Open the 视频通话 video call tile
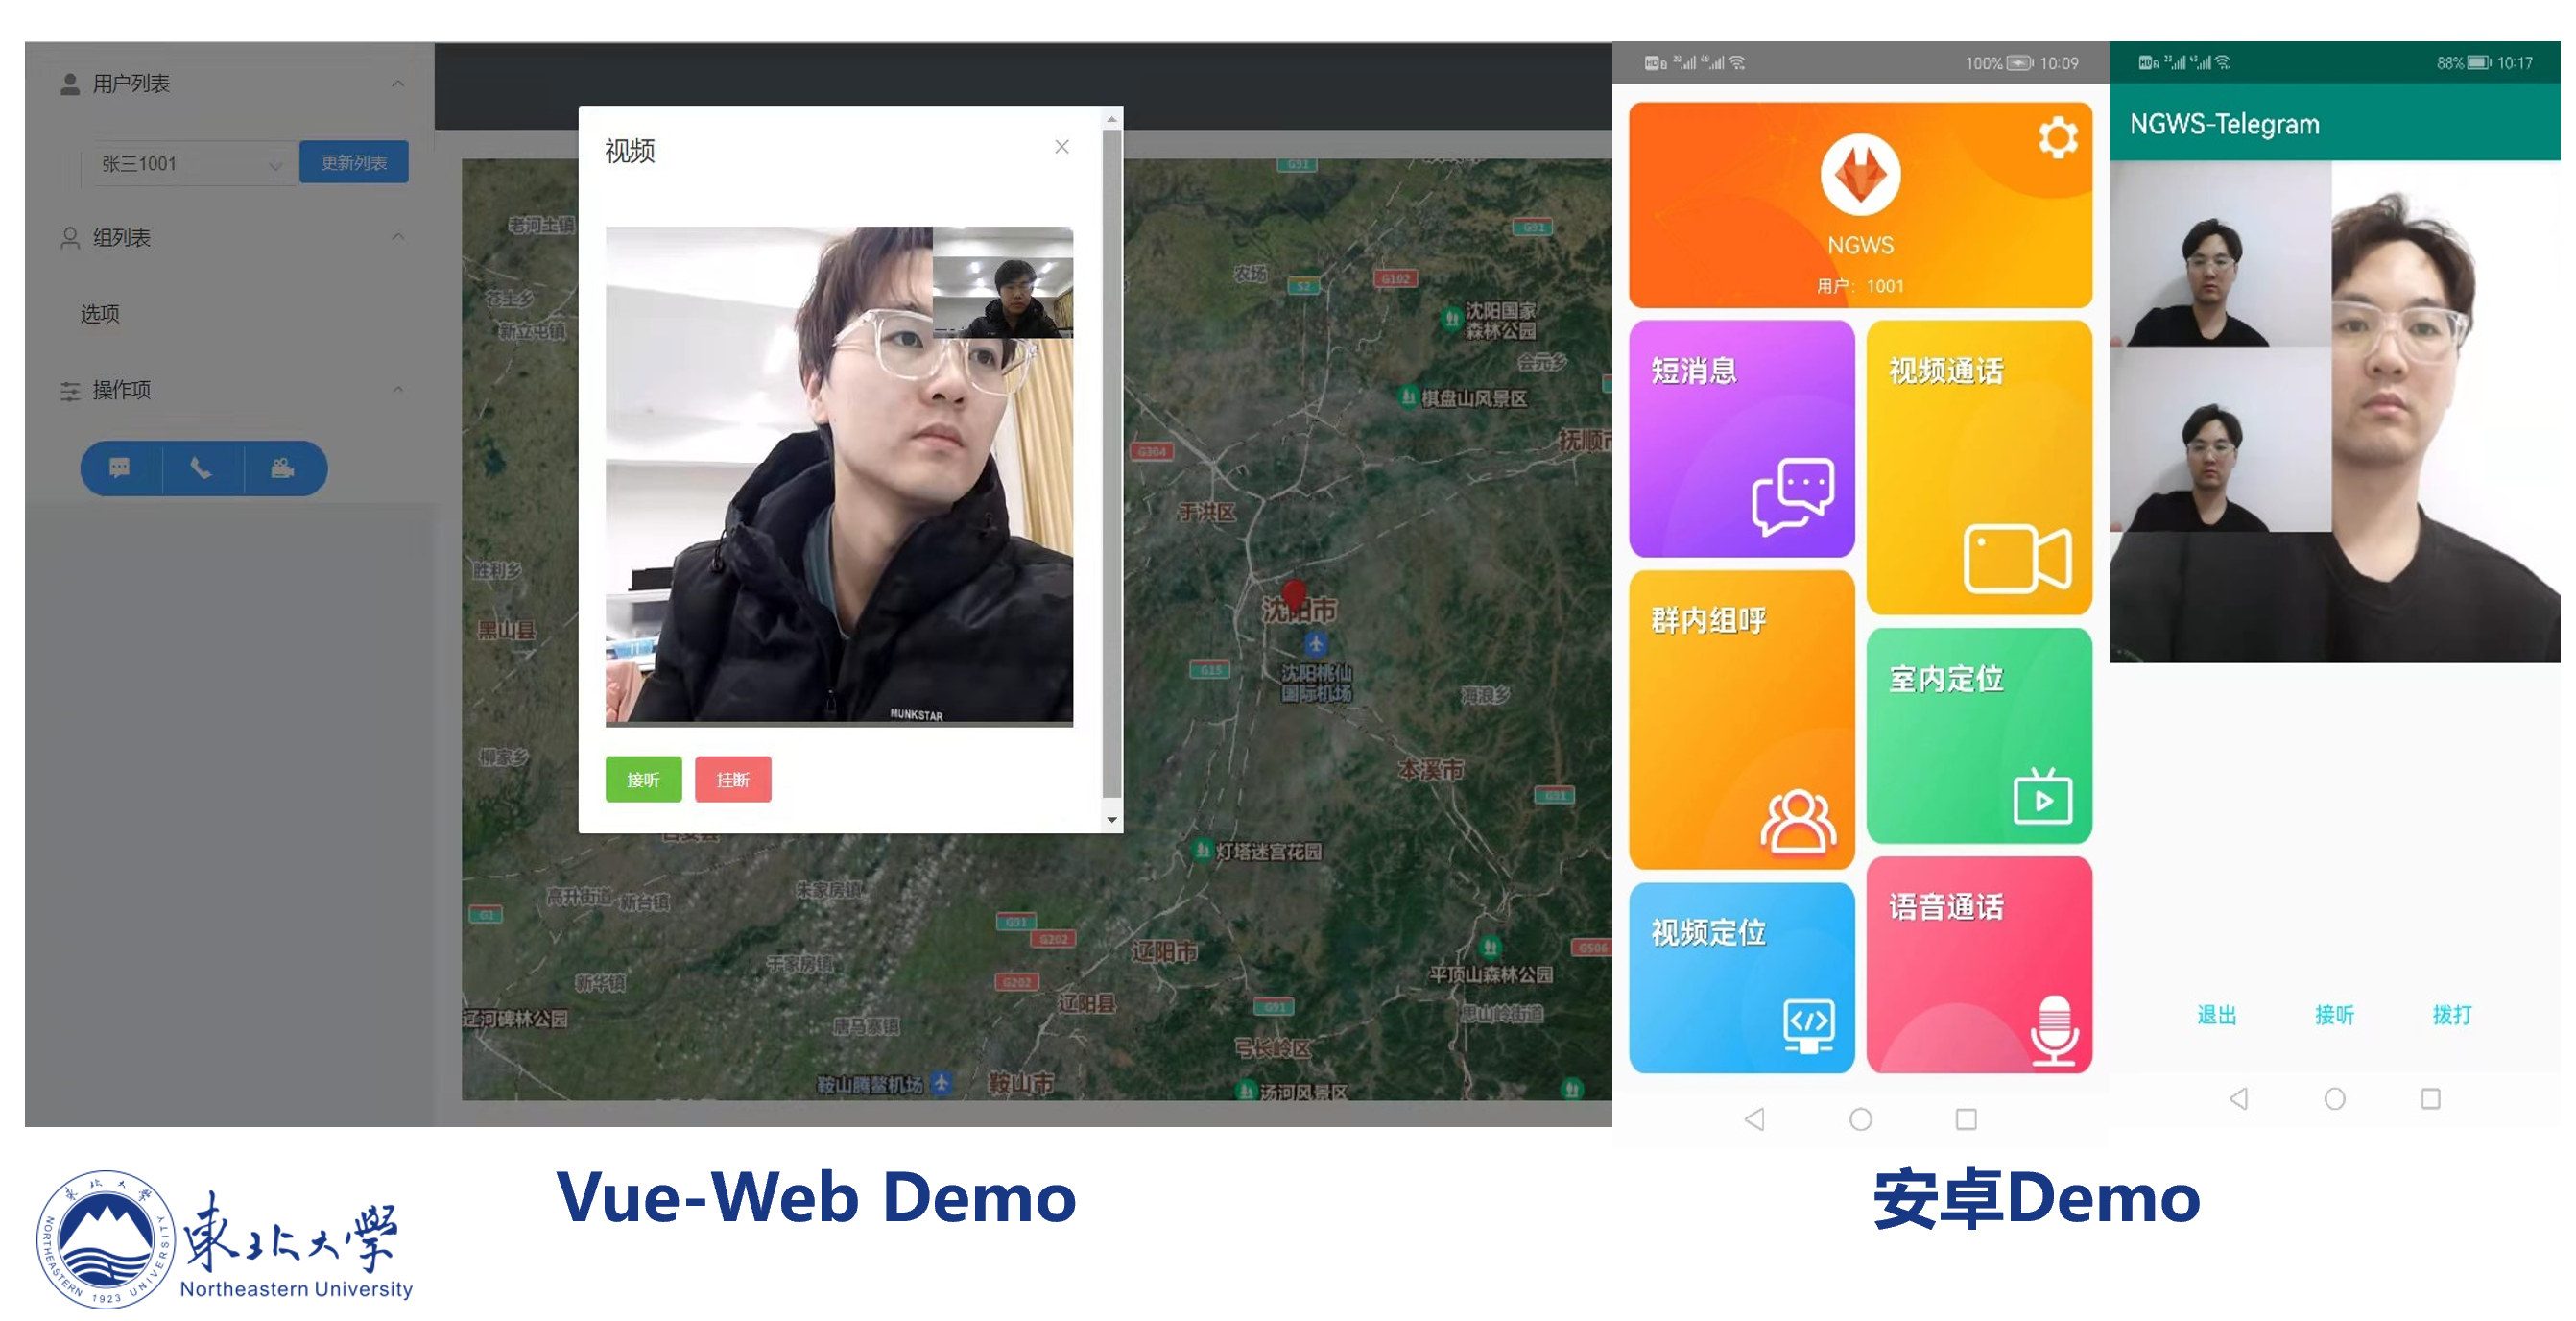 1978,467
